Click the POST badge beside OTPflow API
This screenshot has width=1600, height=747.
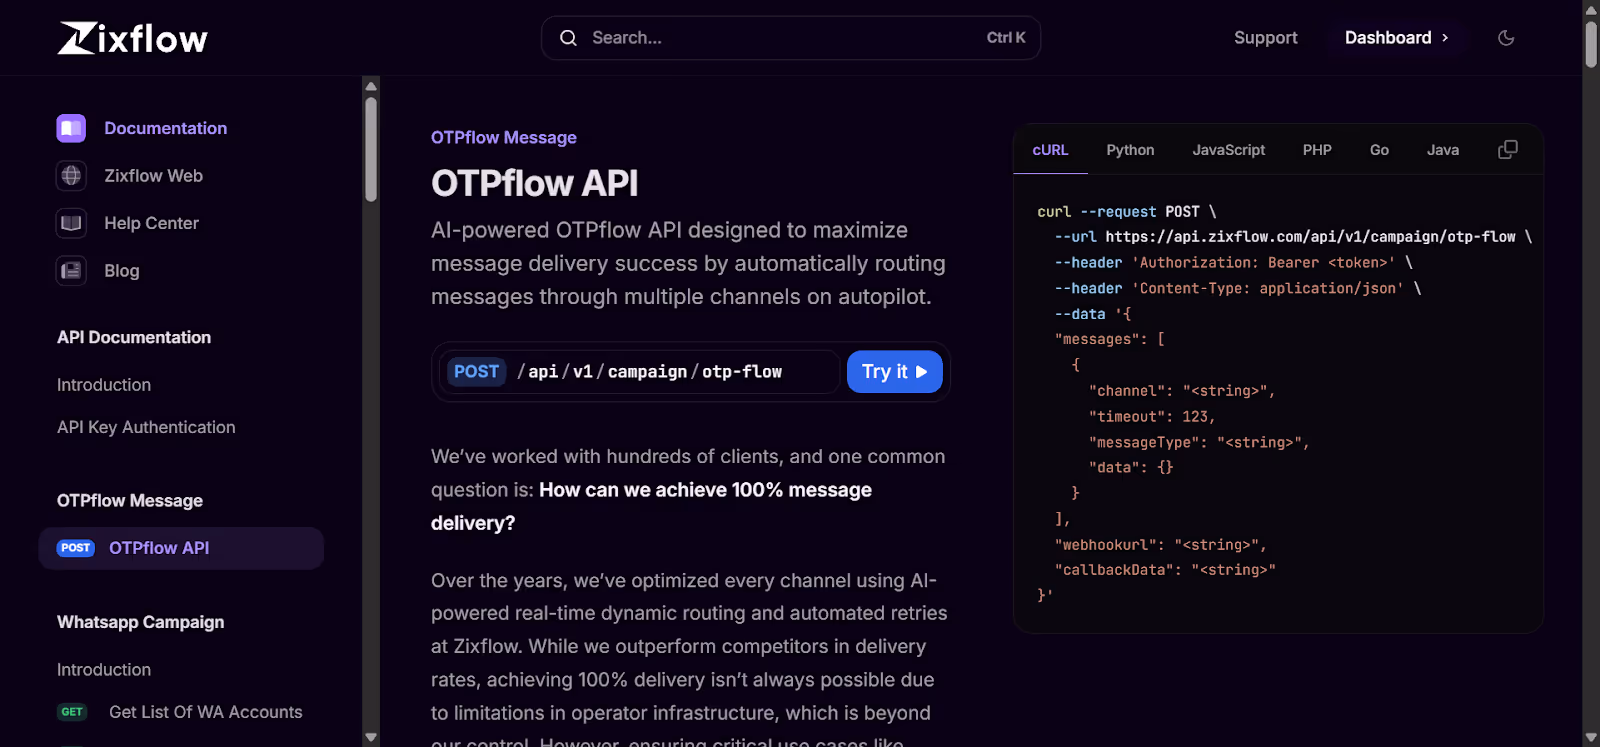coord(75,548)
